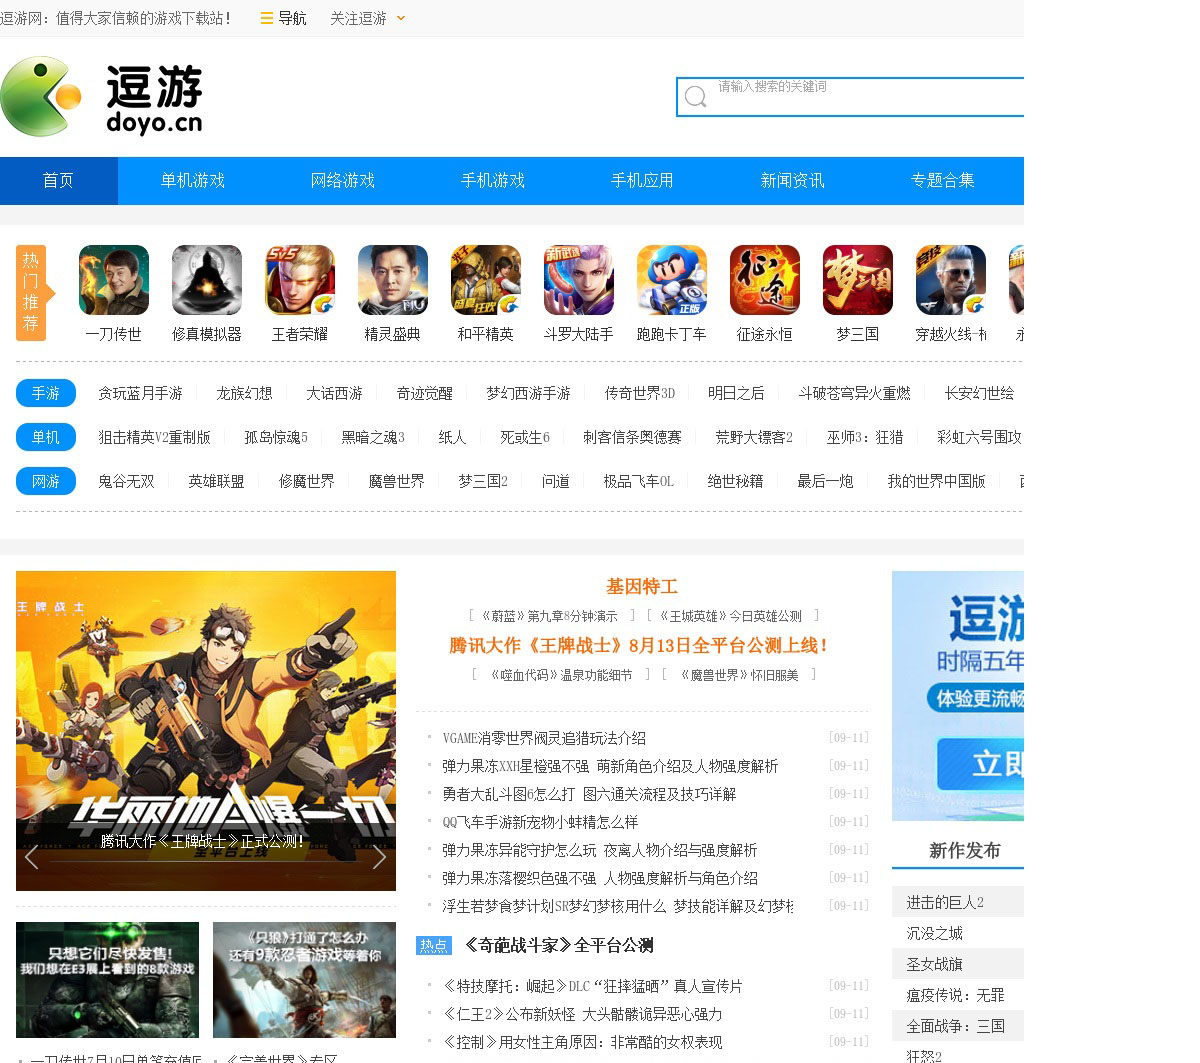Open the E3 8款游戏 thumbnail
The height and width of the screenshot is (1063, 1200).
[107, 980]
